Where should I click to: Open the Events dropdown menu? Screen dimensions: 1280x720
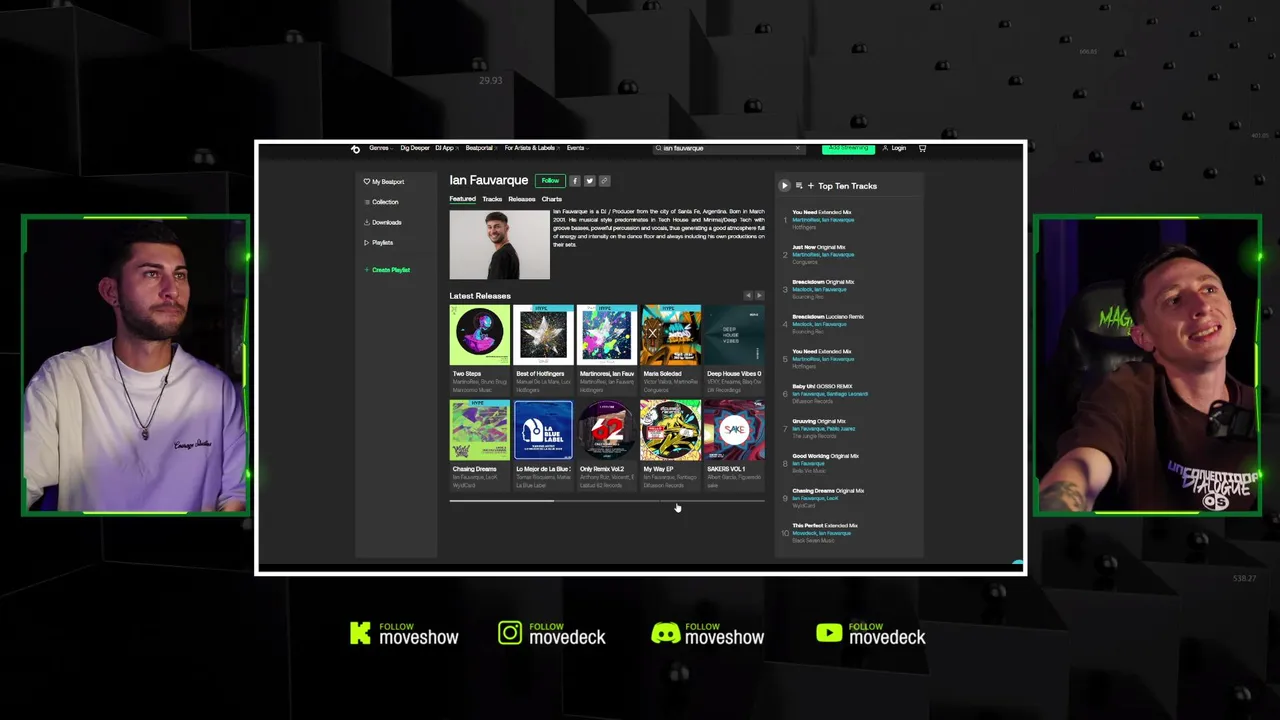tap(577, 148)
